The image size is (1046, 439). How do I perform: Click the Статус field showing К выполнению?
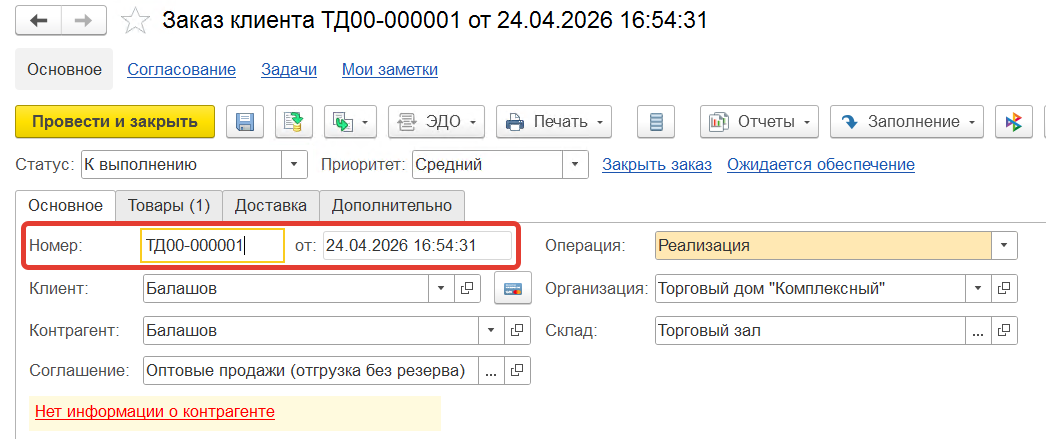tap(181, 164)
